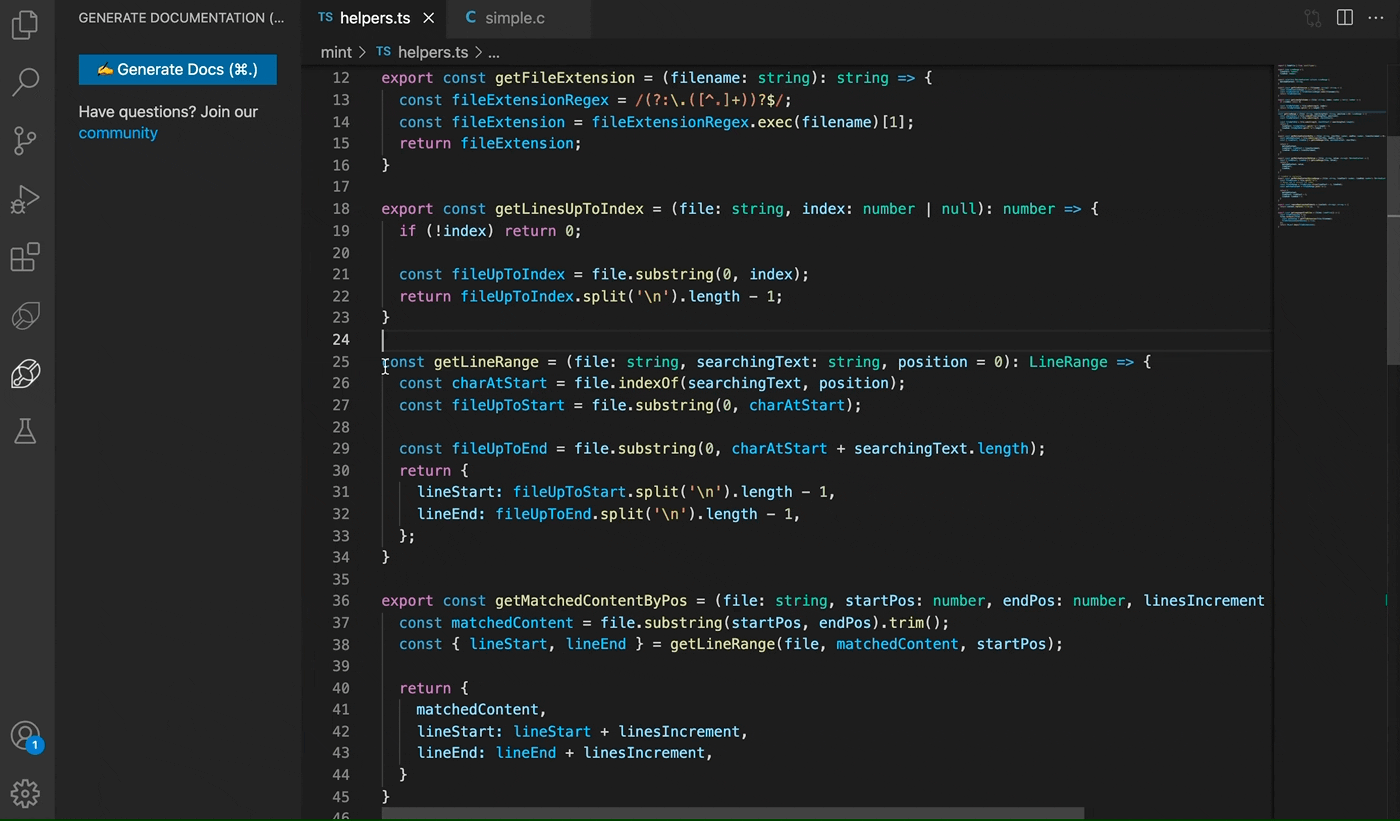Open the Extensions marketplace view

click(x=25, y=257)
